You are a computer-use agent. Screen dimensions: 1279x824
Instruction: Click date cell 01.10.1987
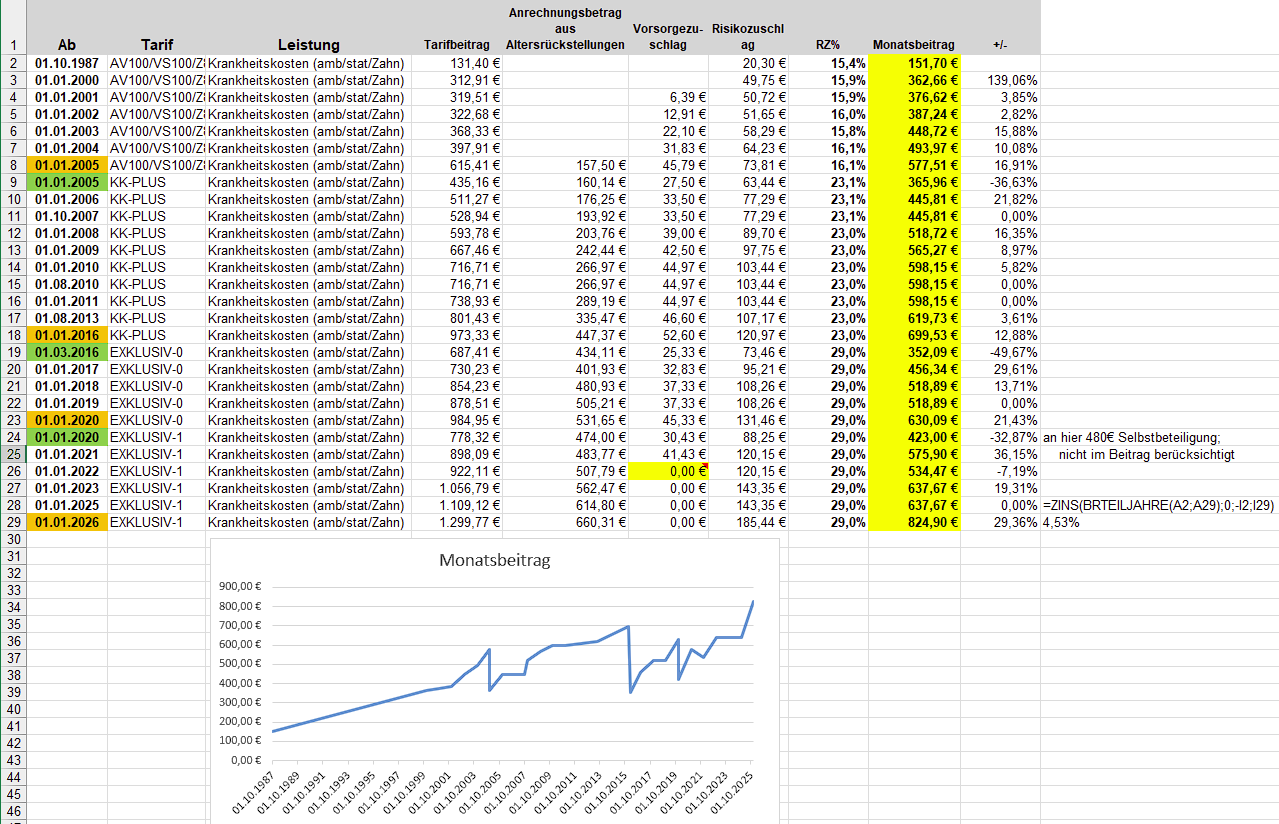[66, 63]
